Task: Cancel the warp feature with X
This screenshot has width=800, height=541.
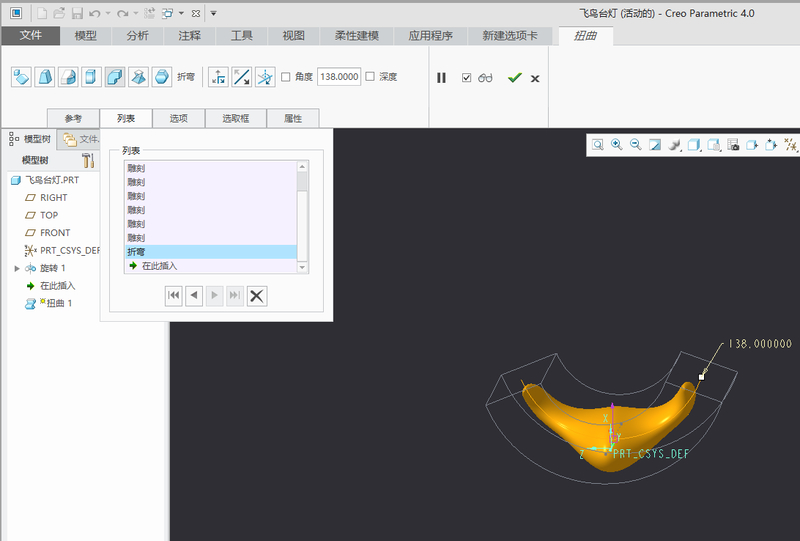Action: point(535,79)
